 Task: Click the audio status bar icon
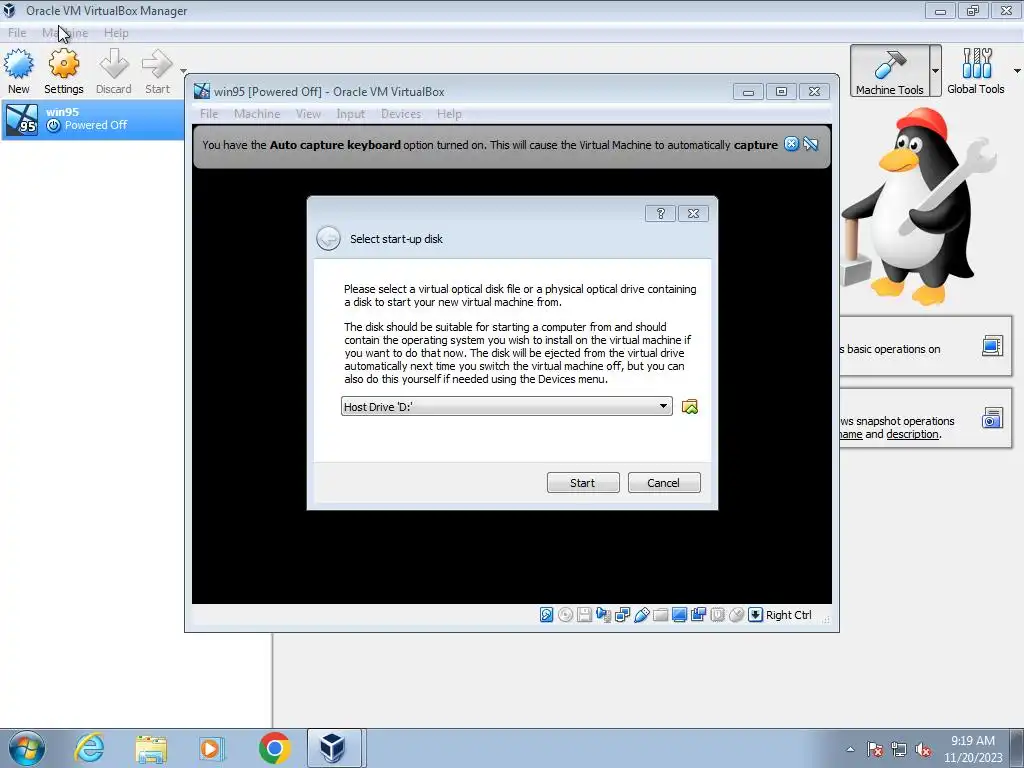click(603, 615)
